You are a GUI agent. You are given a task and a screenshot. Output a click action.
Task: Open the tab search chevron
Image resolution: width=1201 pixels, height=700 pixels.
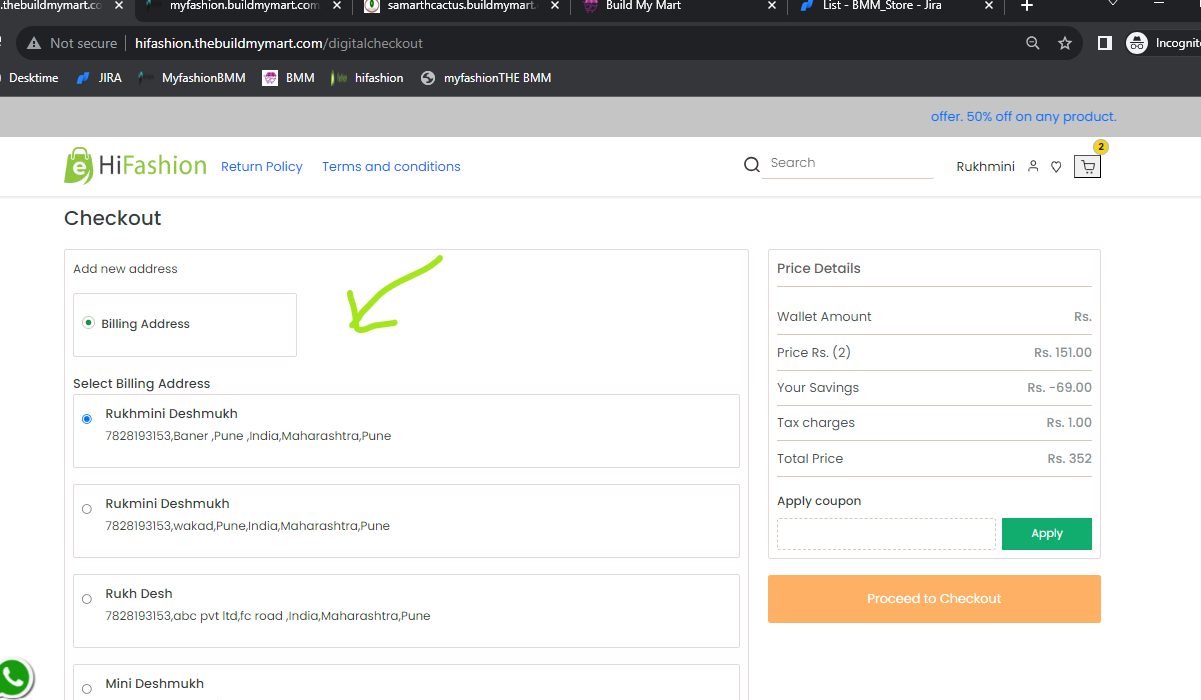point(1113,5)
